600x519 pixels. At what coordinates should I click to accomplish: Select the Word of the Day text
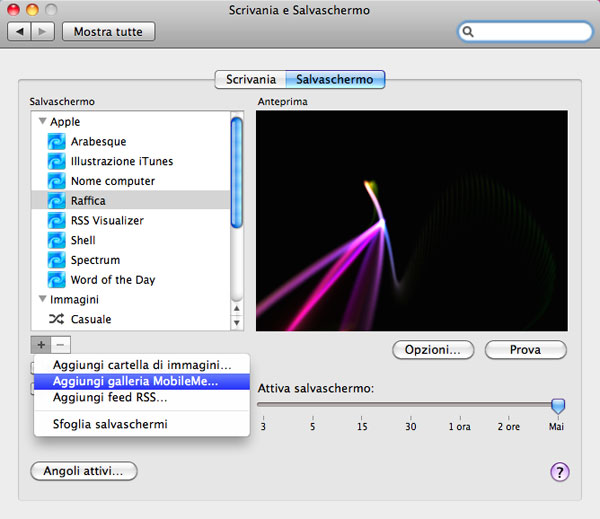113,280
